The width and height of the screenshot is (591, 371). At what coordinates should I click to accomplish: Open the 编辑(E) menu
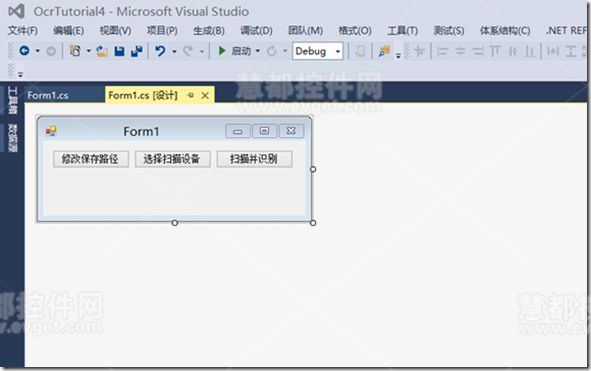point(68,30)
